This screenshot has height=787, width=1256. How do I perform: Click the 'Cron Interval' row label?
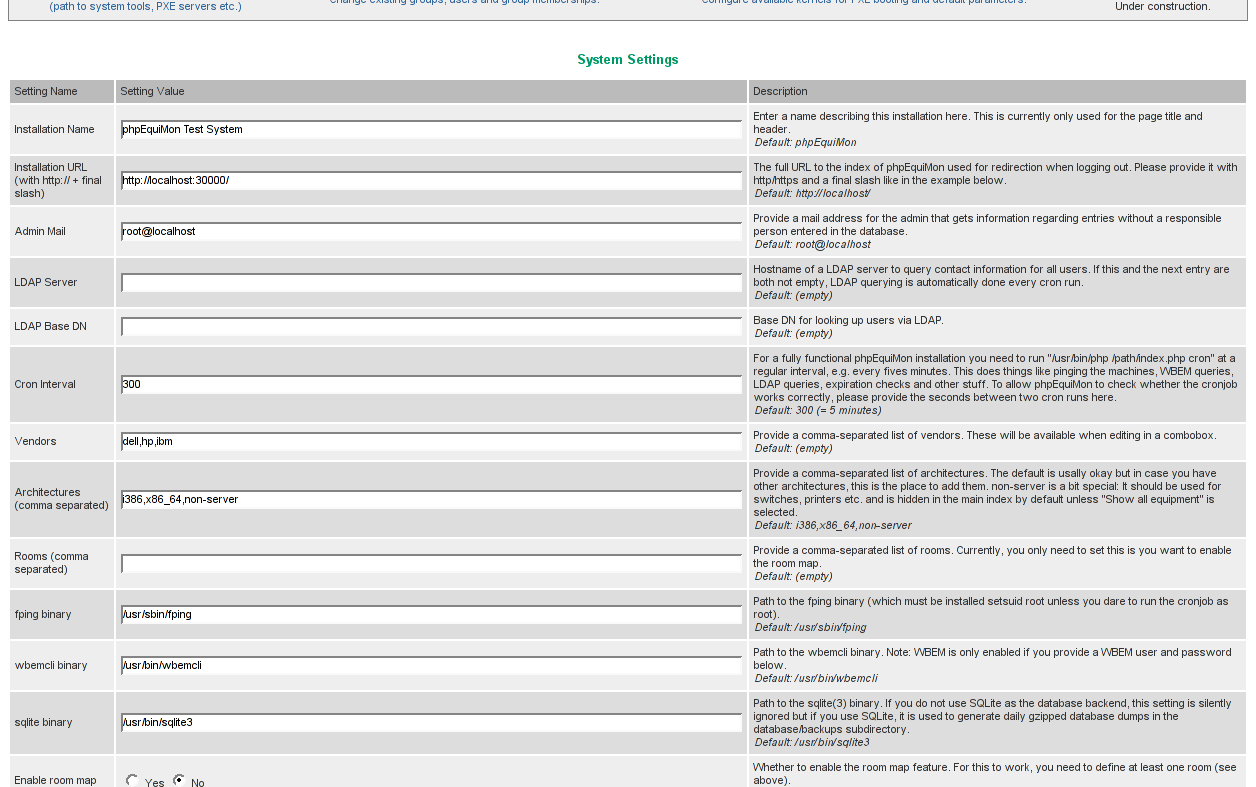coord(45,384)
